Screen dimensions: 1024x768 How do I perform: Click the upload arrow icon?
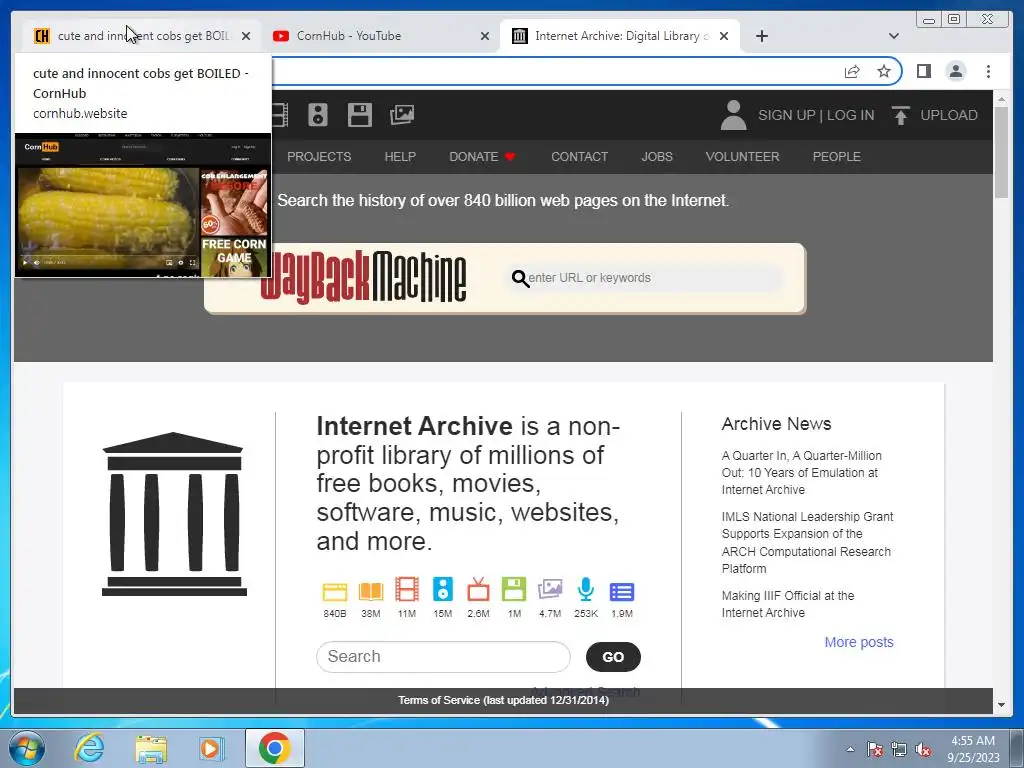[901, 116]
